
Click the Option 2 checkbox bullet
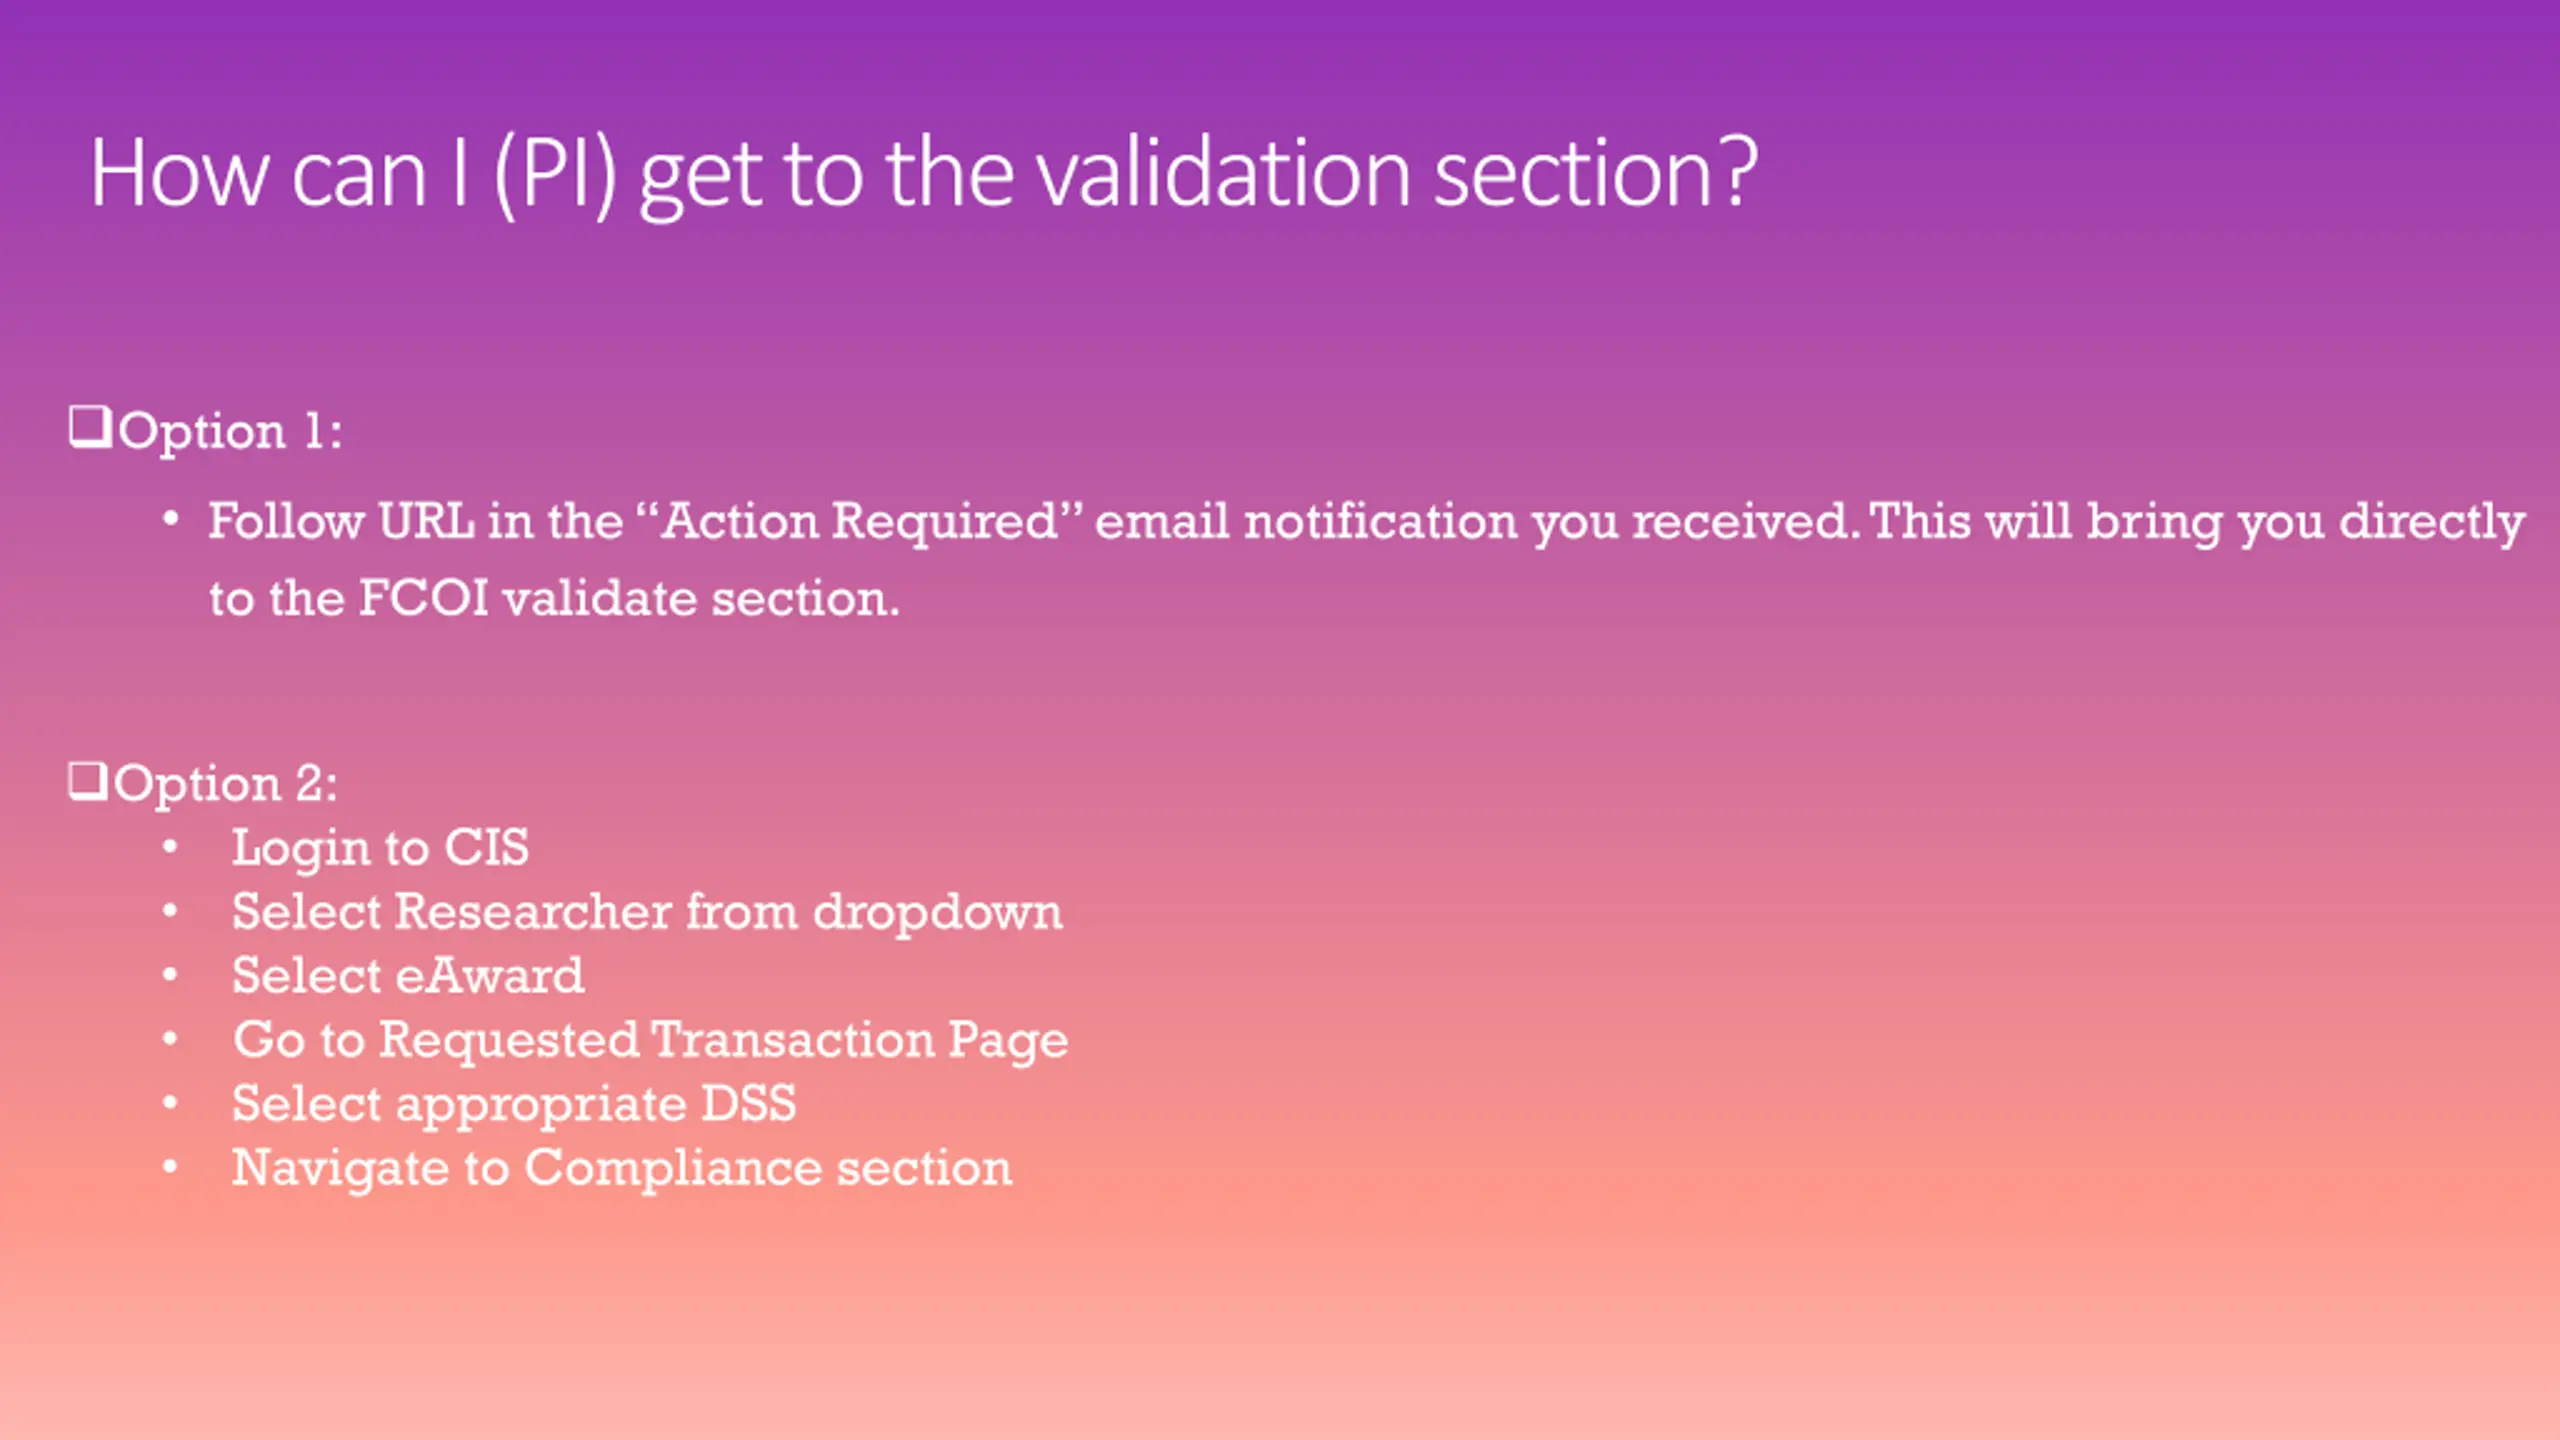point(88,781)
